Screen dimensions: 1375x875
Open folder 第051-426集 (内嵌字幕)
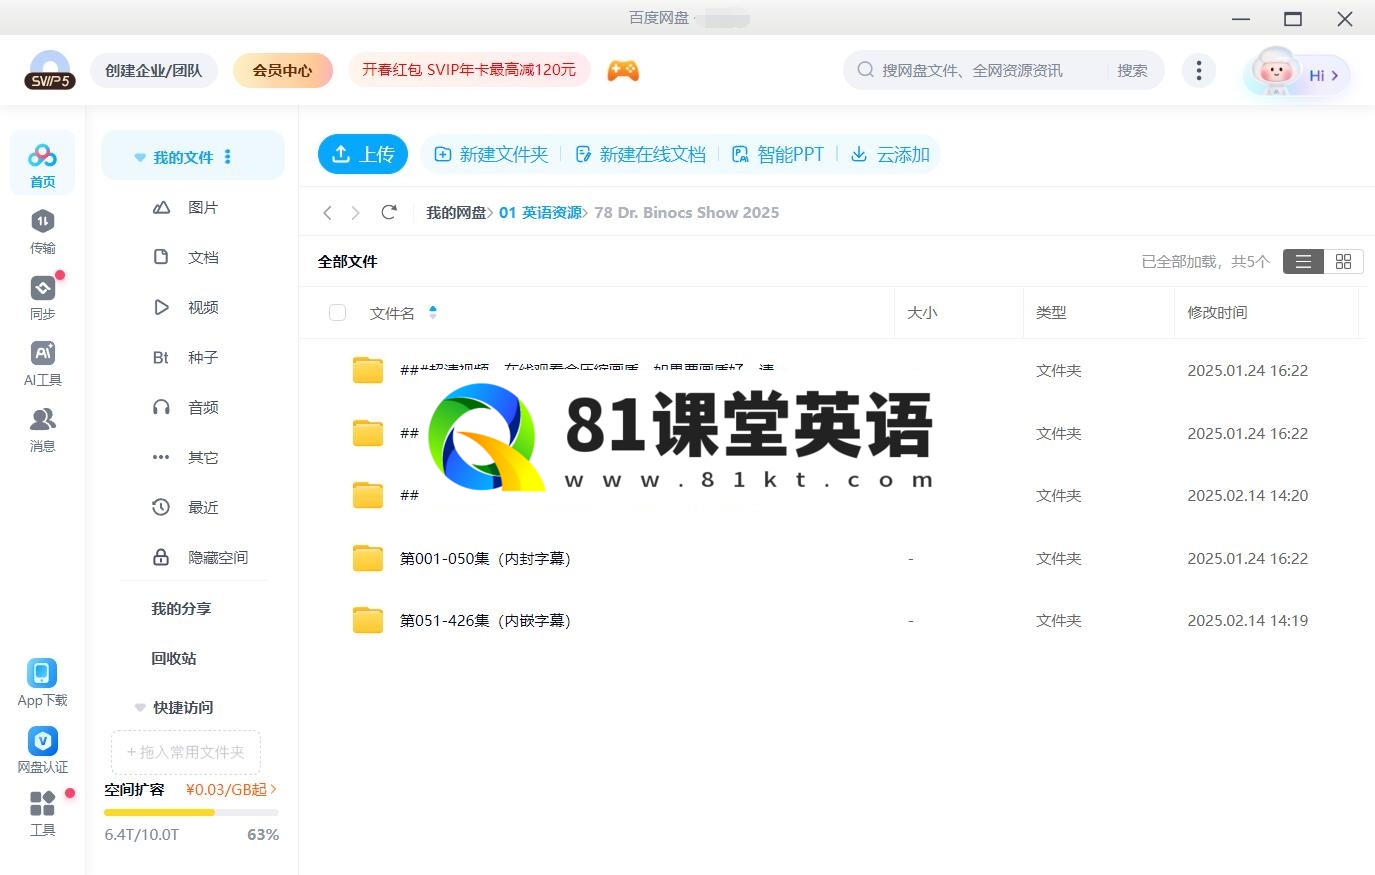[x=485, y=620]
